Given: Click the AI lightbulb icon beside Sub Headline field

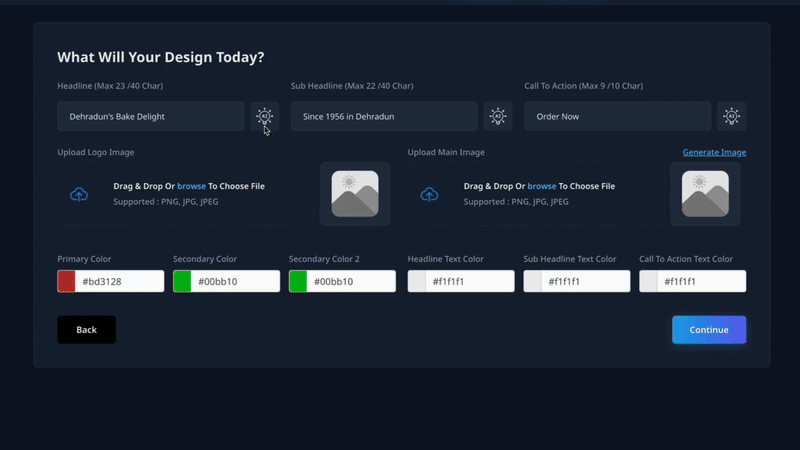Looking at the screenshot, I should (x=497, y=116).
